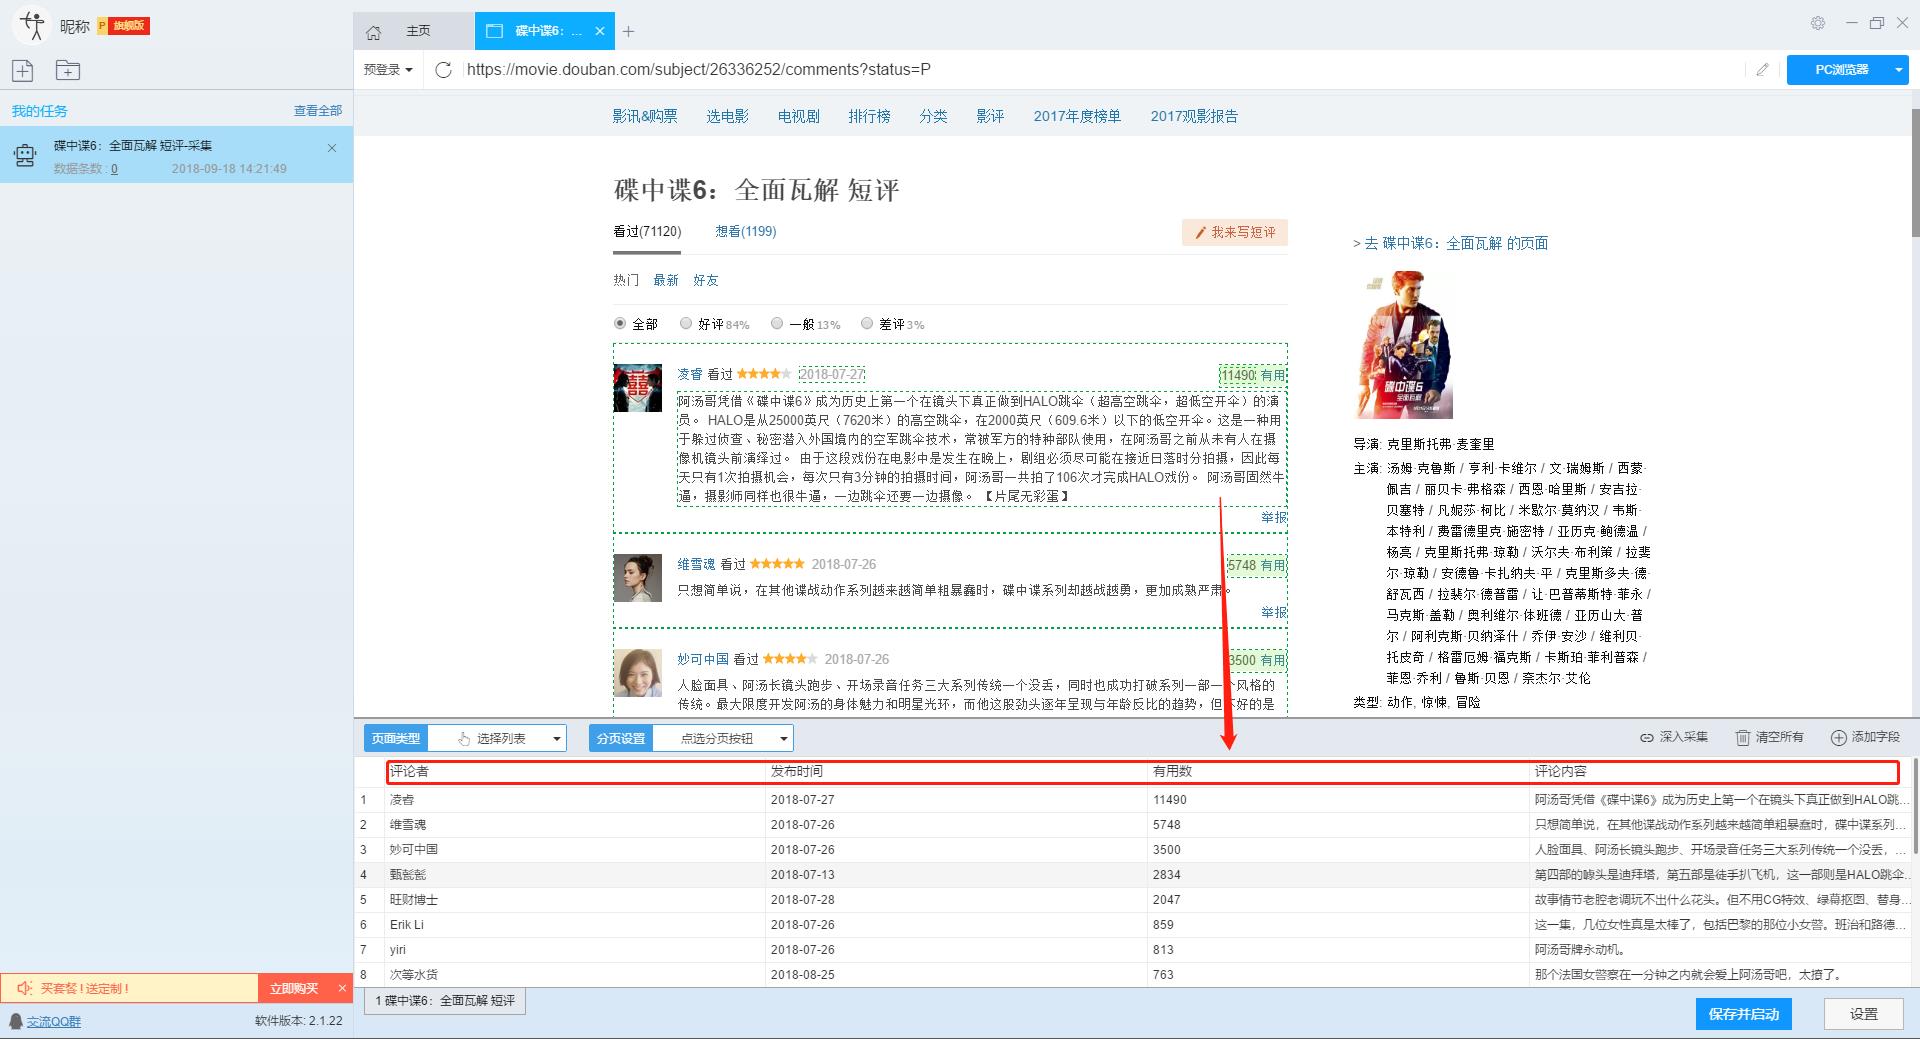Select the 全部 radio button
1920x1039 pixels.
(x=620, y=323)
